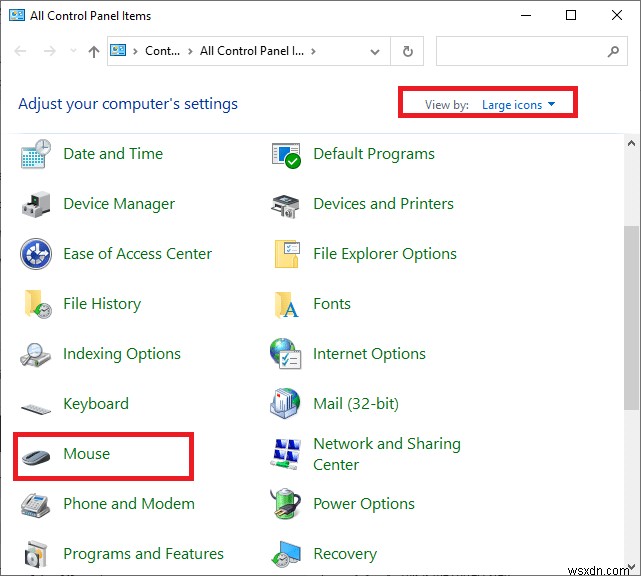Viewport: 641px width, 581px height.
Task: Maximize the Control Panel window
Action: coord(571,16)
